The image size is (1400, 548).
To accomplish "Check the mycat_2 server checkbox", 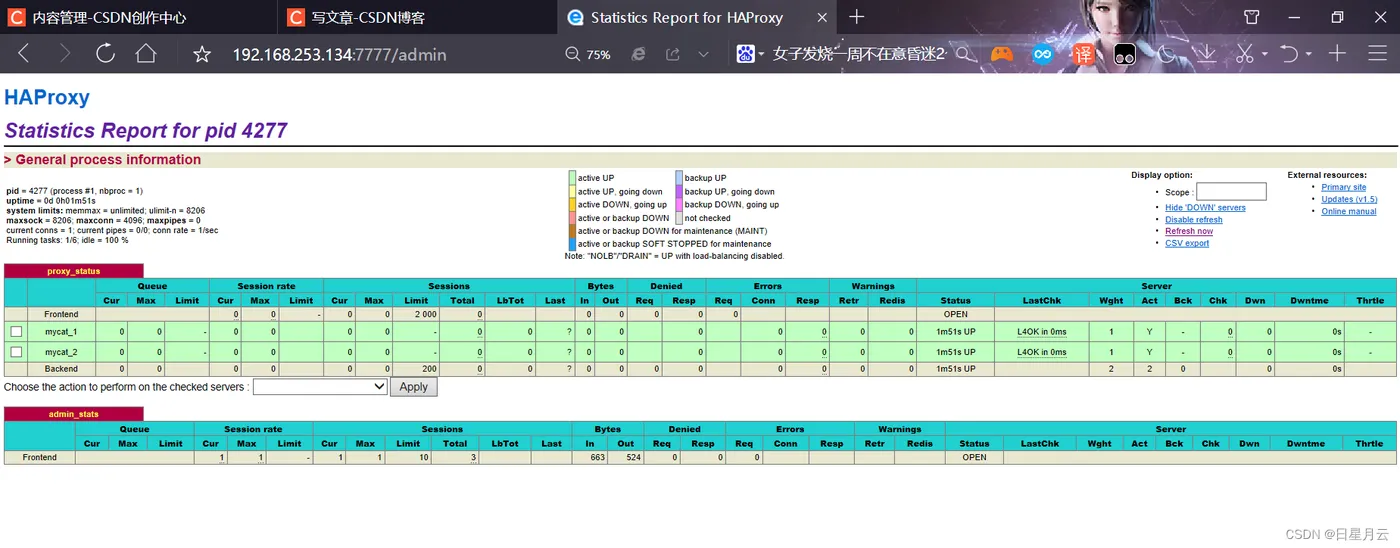I will point(16,352).
